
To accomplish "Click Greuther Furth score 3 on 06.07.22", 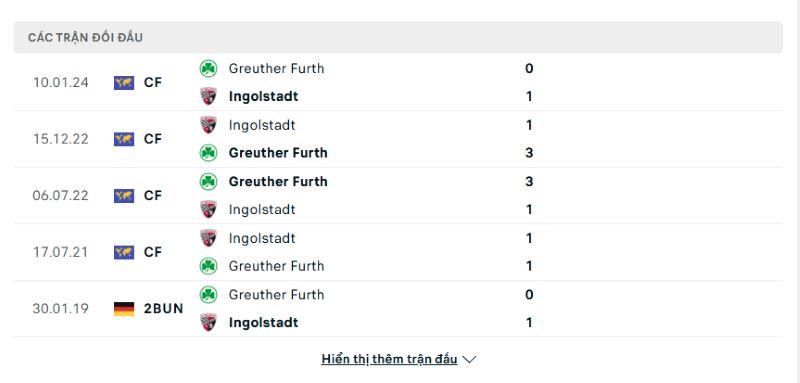I will pyautogui.click(x=529, y=182).
